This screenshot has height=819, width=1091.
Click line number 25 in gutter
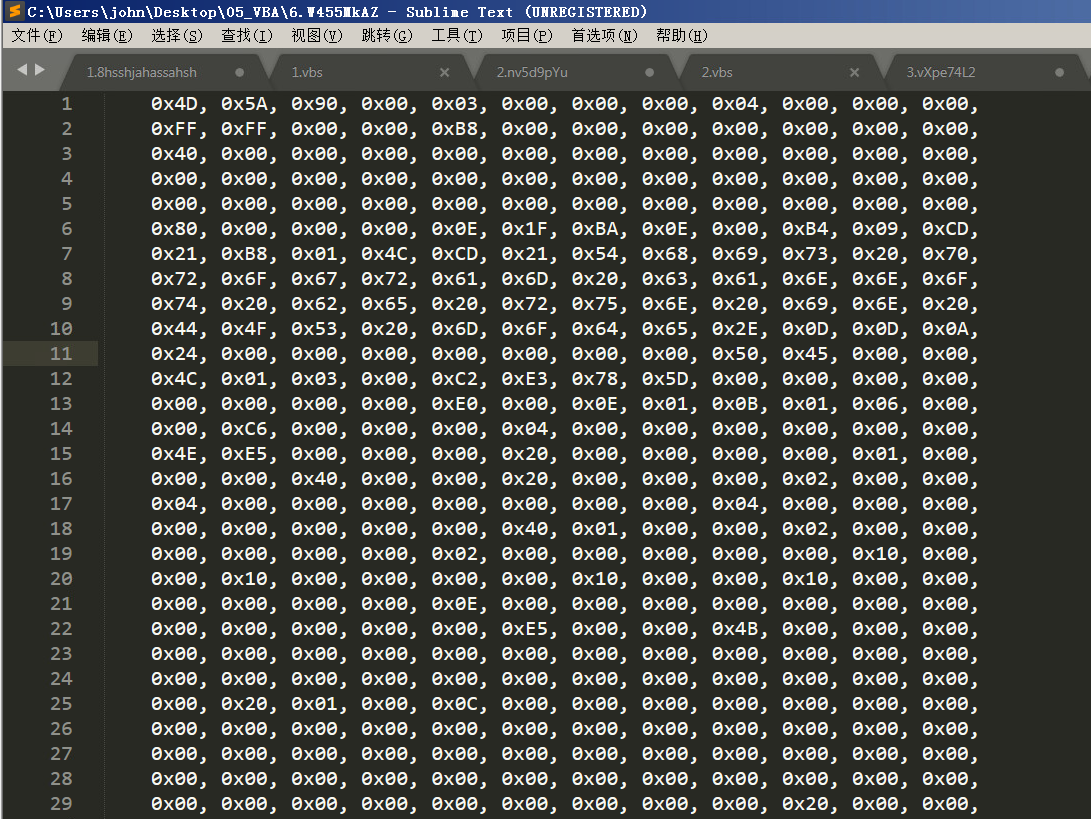pos(61,703)
